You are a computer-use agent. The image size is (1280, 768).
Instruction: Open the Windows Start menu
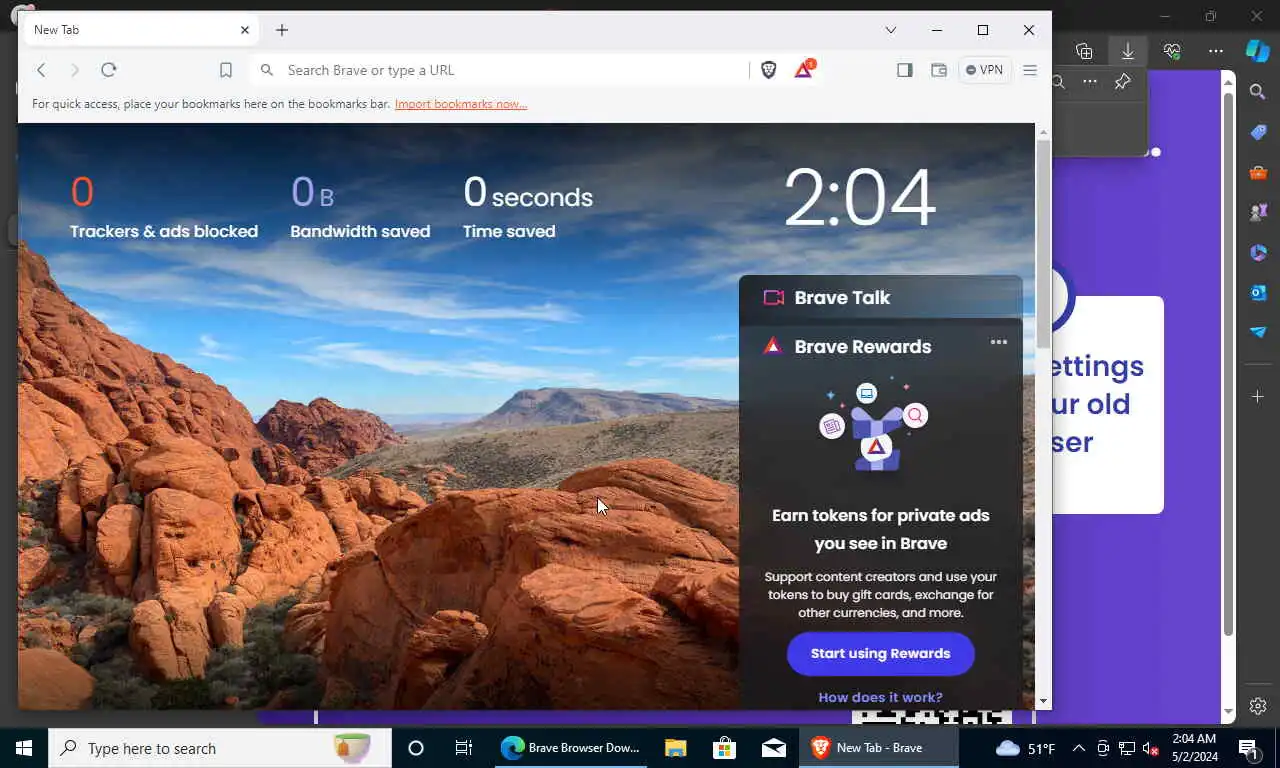(24, 748)
